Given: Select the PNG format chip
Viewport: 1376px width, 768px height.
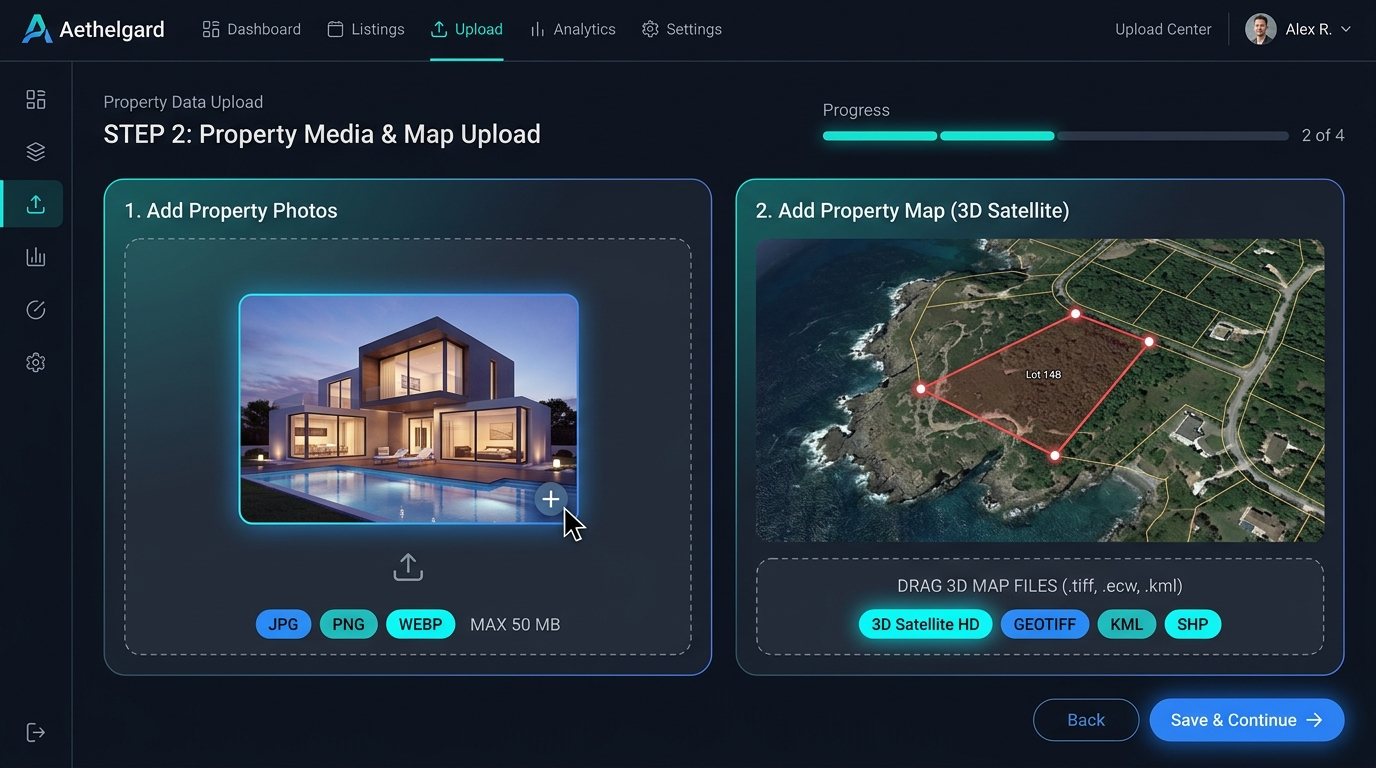Looking at the screenshot, I should click(349, 624).
